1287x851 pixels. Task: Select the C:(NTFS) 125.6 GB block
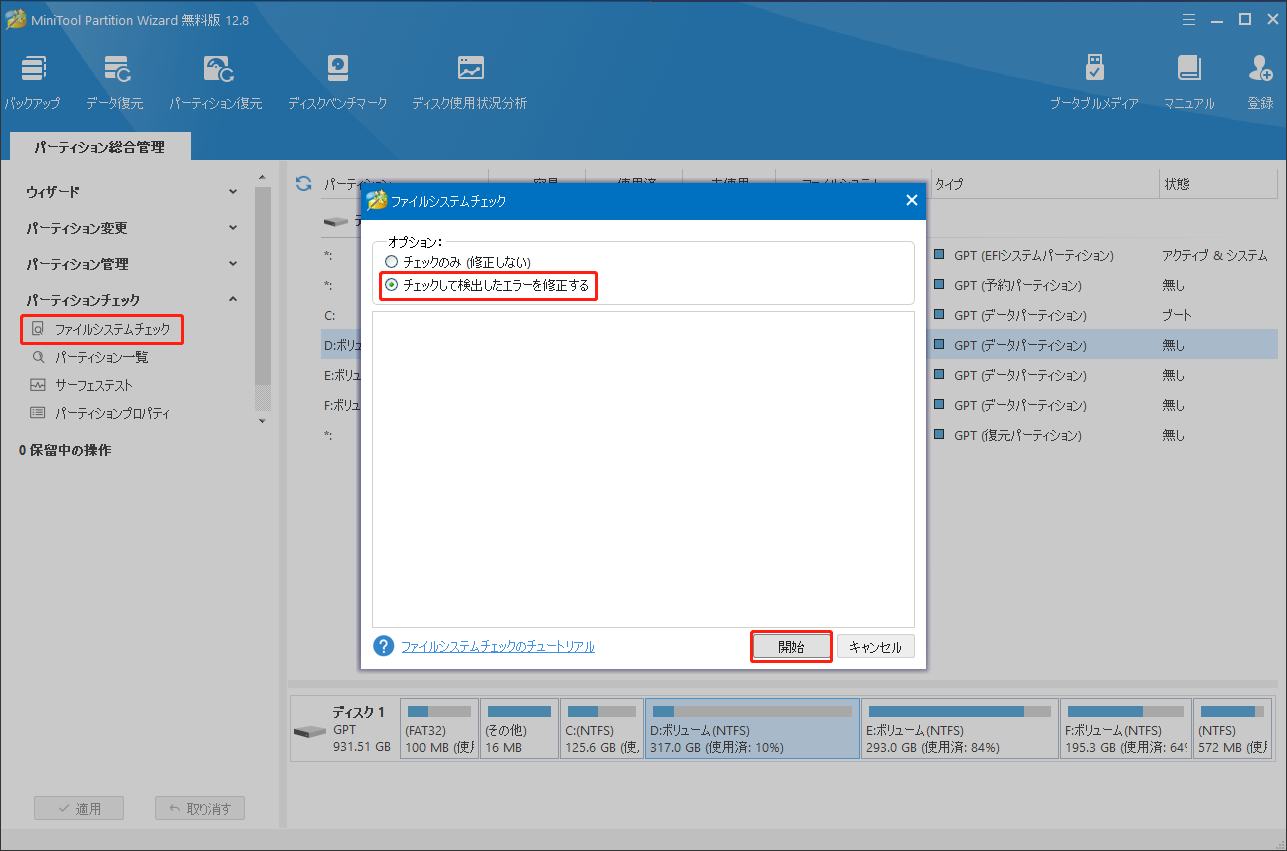click(601, 729)
